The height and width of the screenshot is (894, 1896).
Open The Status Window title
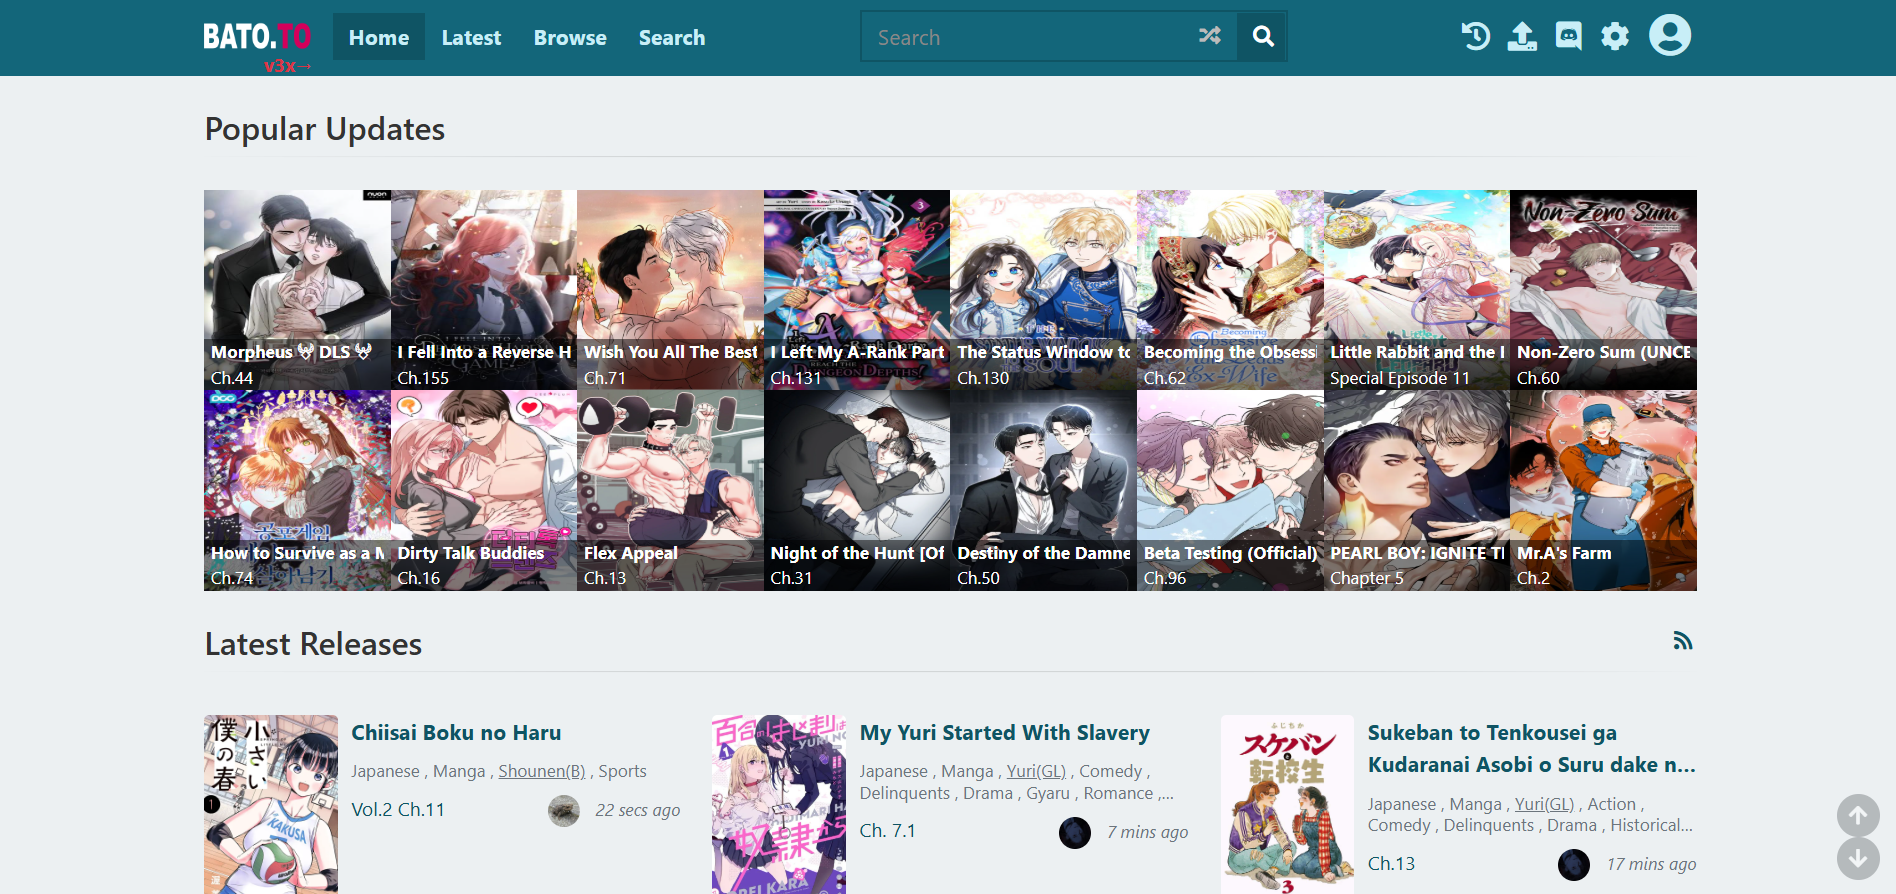pyautogui.click(x=1044, y=352)
